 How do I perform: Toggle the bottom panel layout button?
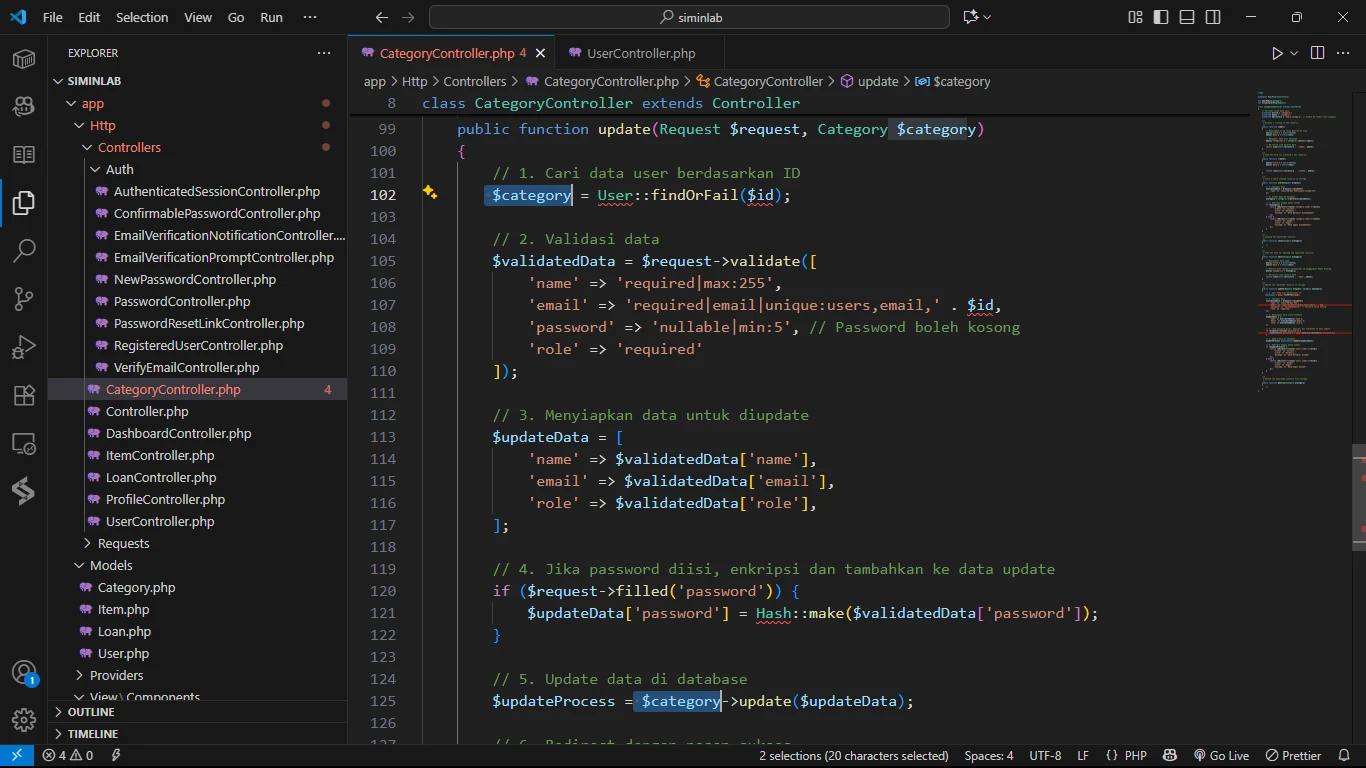[x=1187, y=17]
